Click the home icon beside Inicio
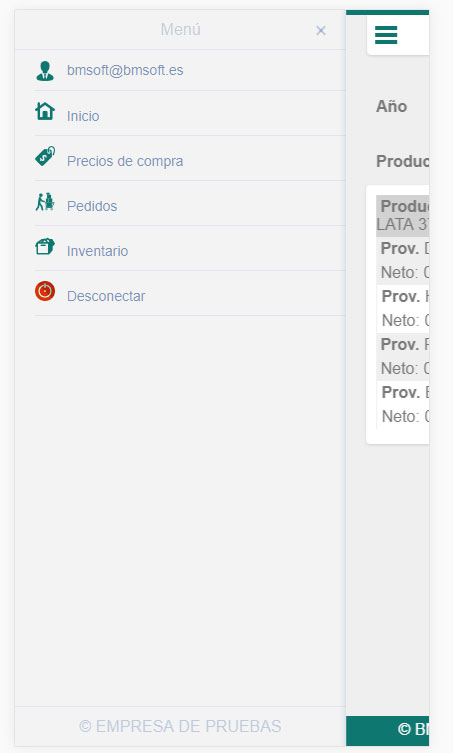453x753 pixels. pyautogui.click(x=45, y=111)
